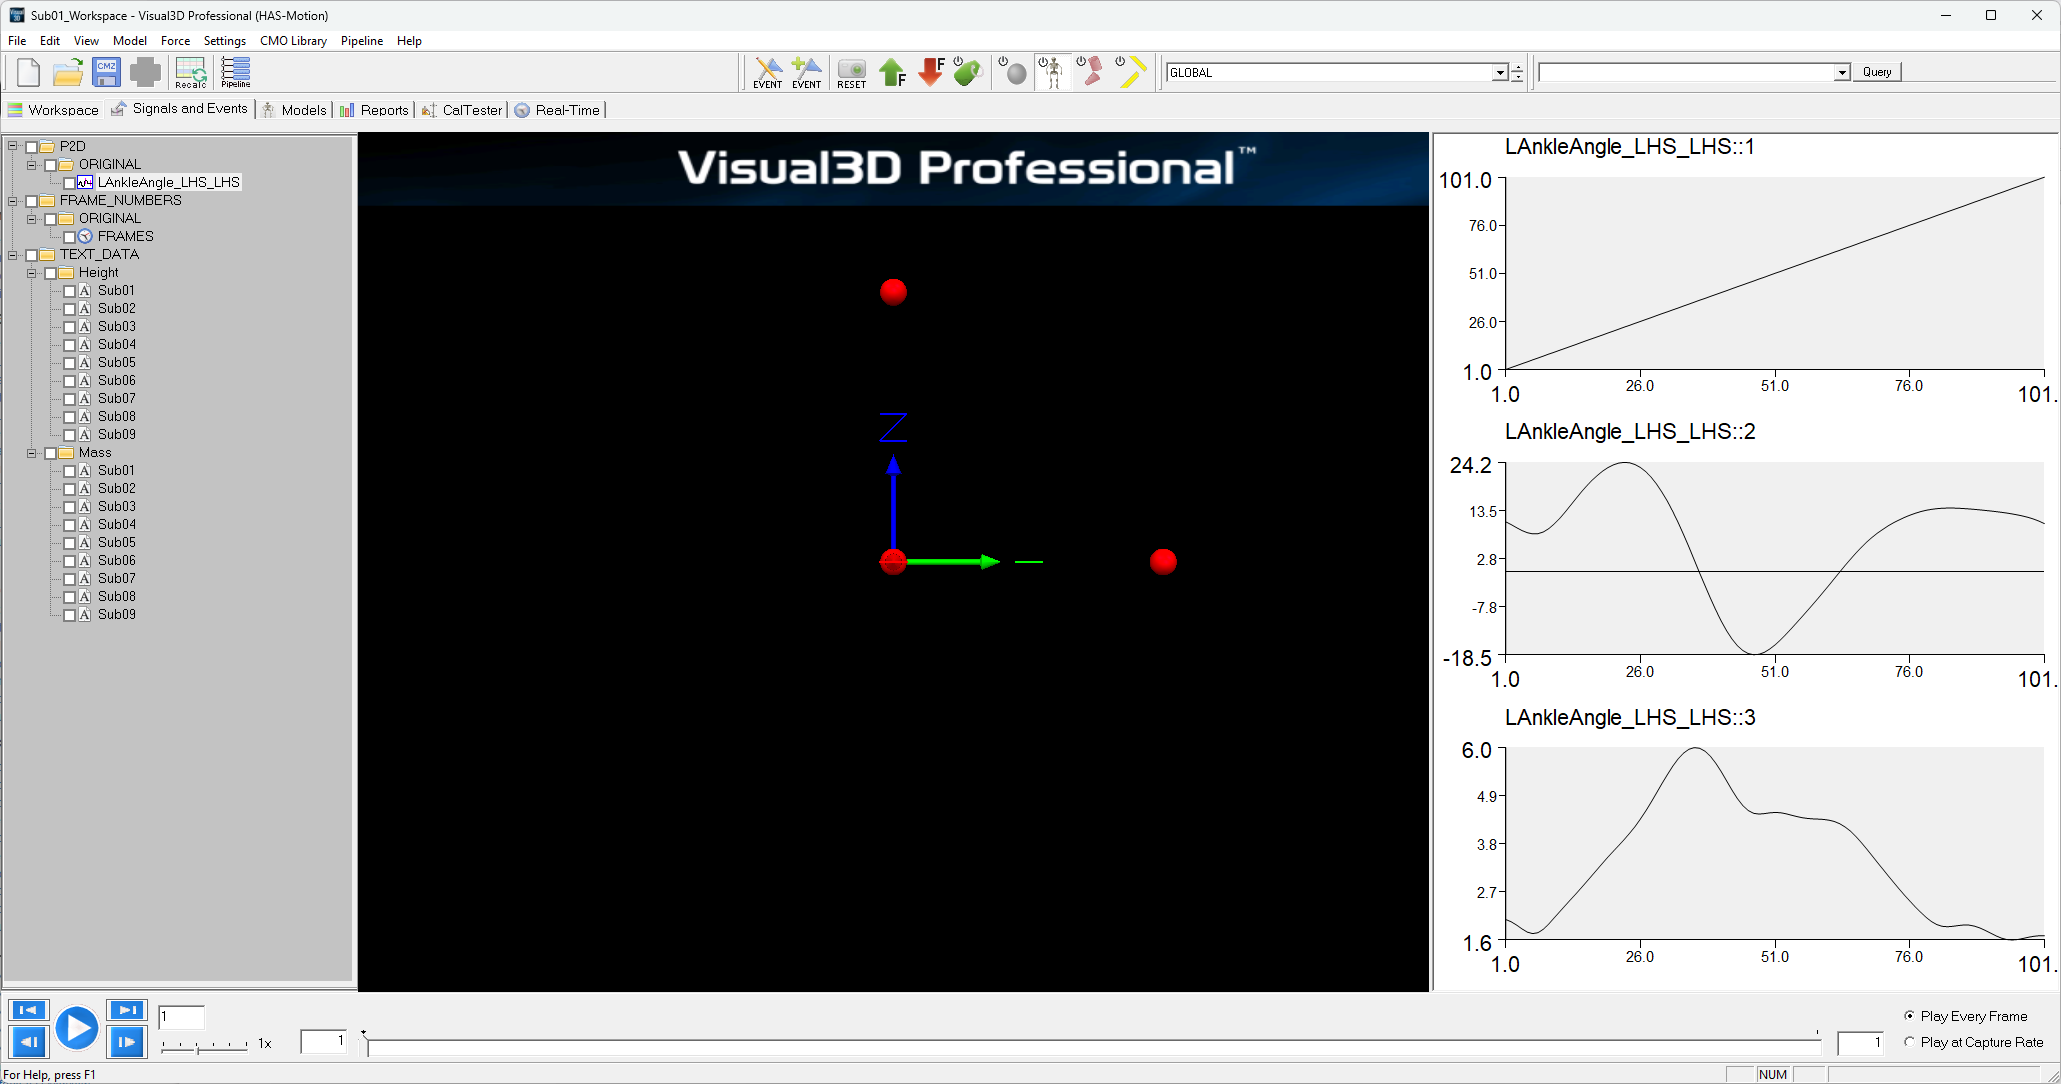
Task: Open the CMO Library menu
Action: (293, 41)
